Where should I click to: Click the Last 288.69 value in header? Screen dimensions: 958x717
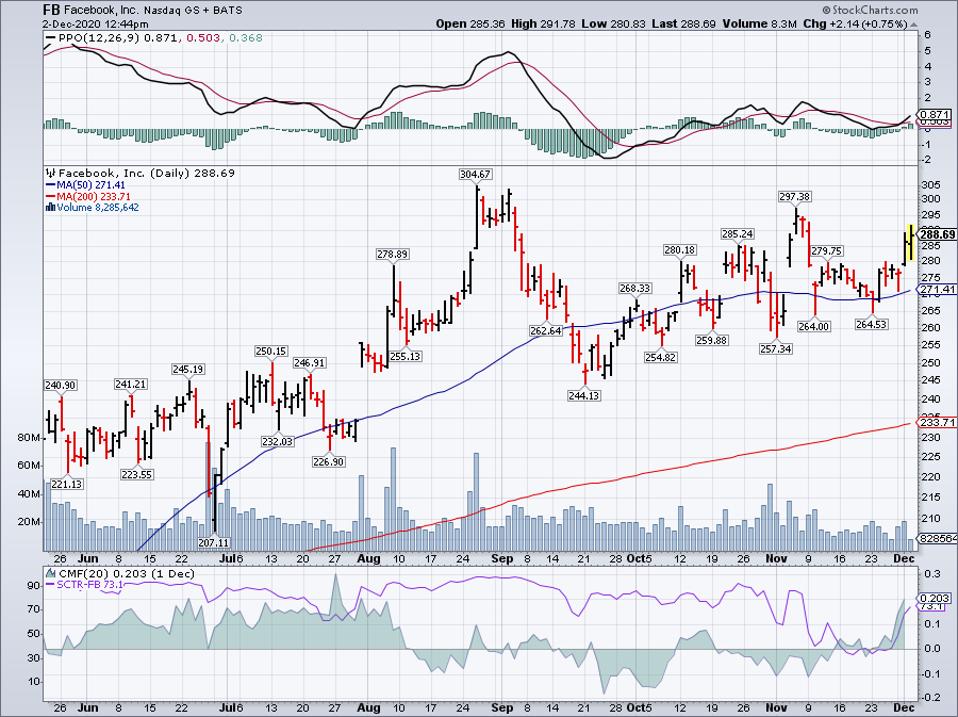(x=684, y=24)
